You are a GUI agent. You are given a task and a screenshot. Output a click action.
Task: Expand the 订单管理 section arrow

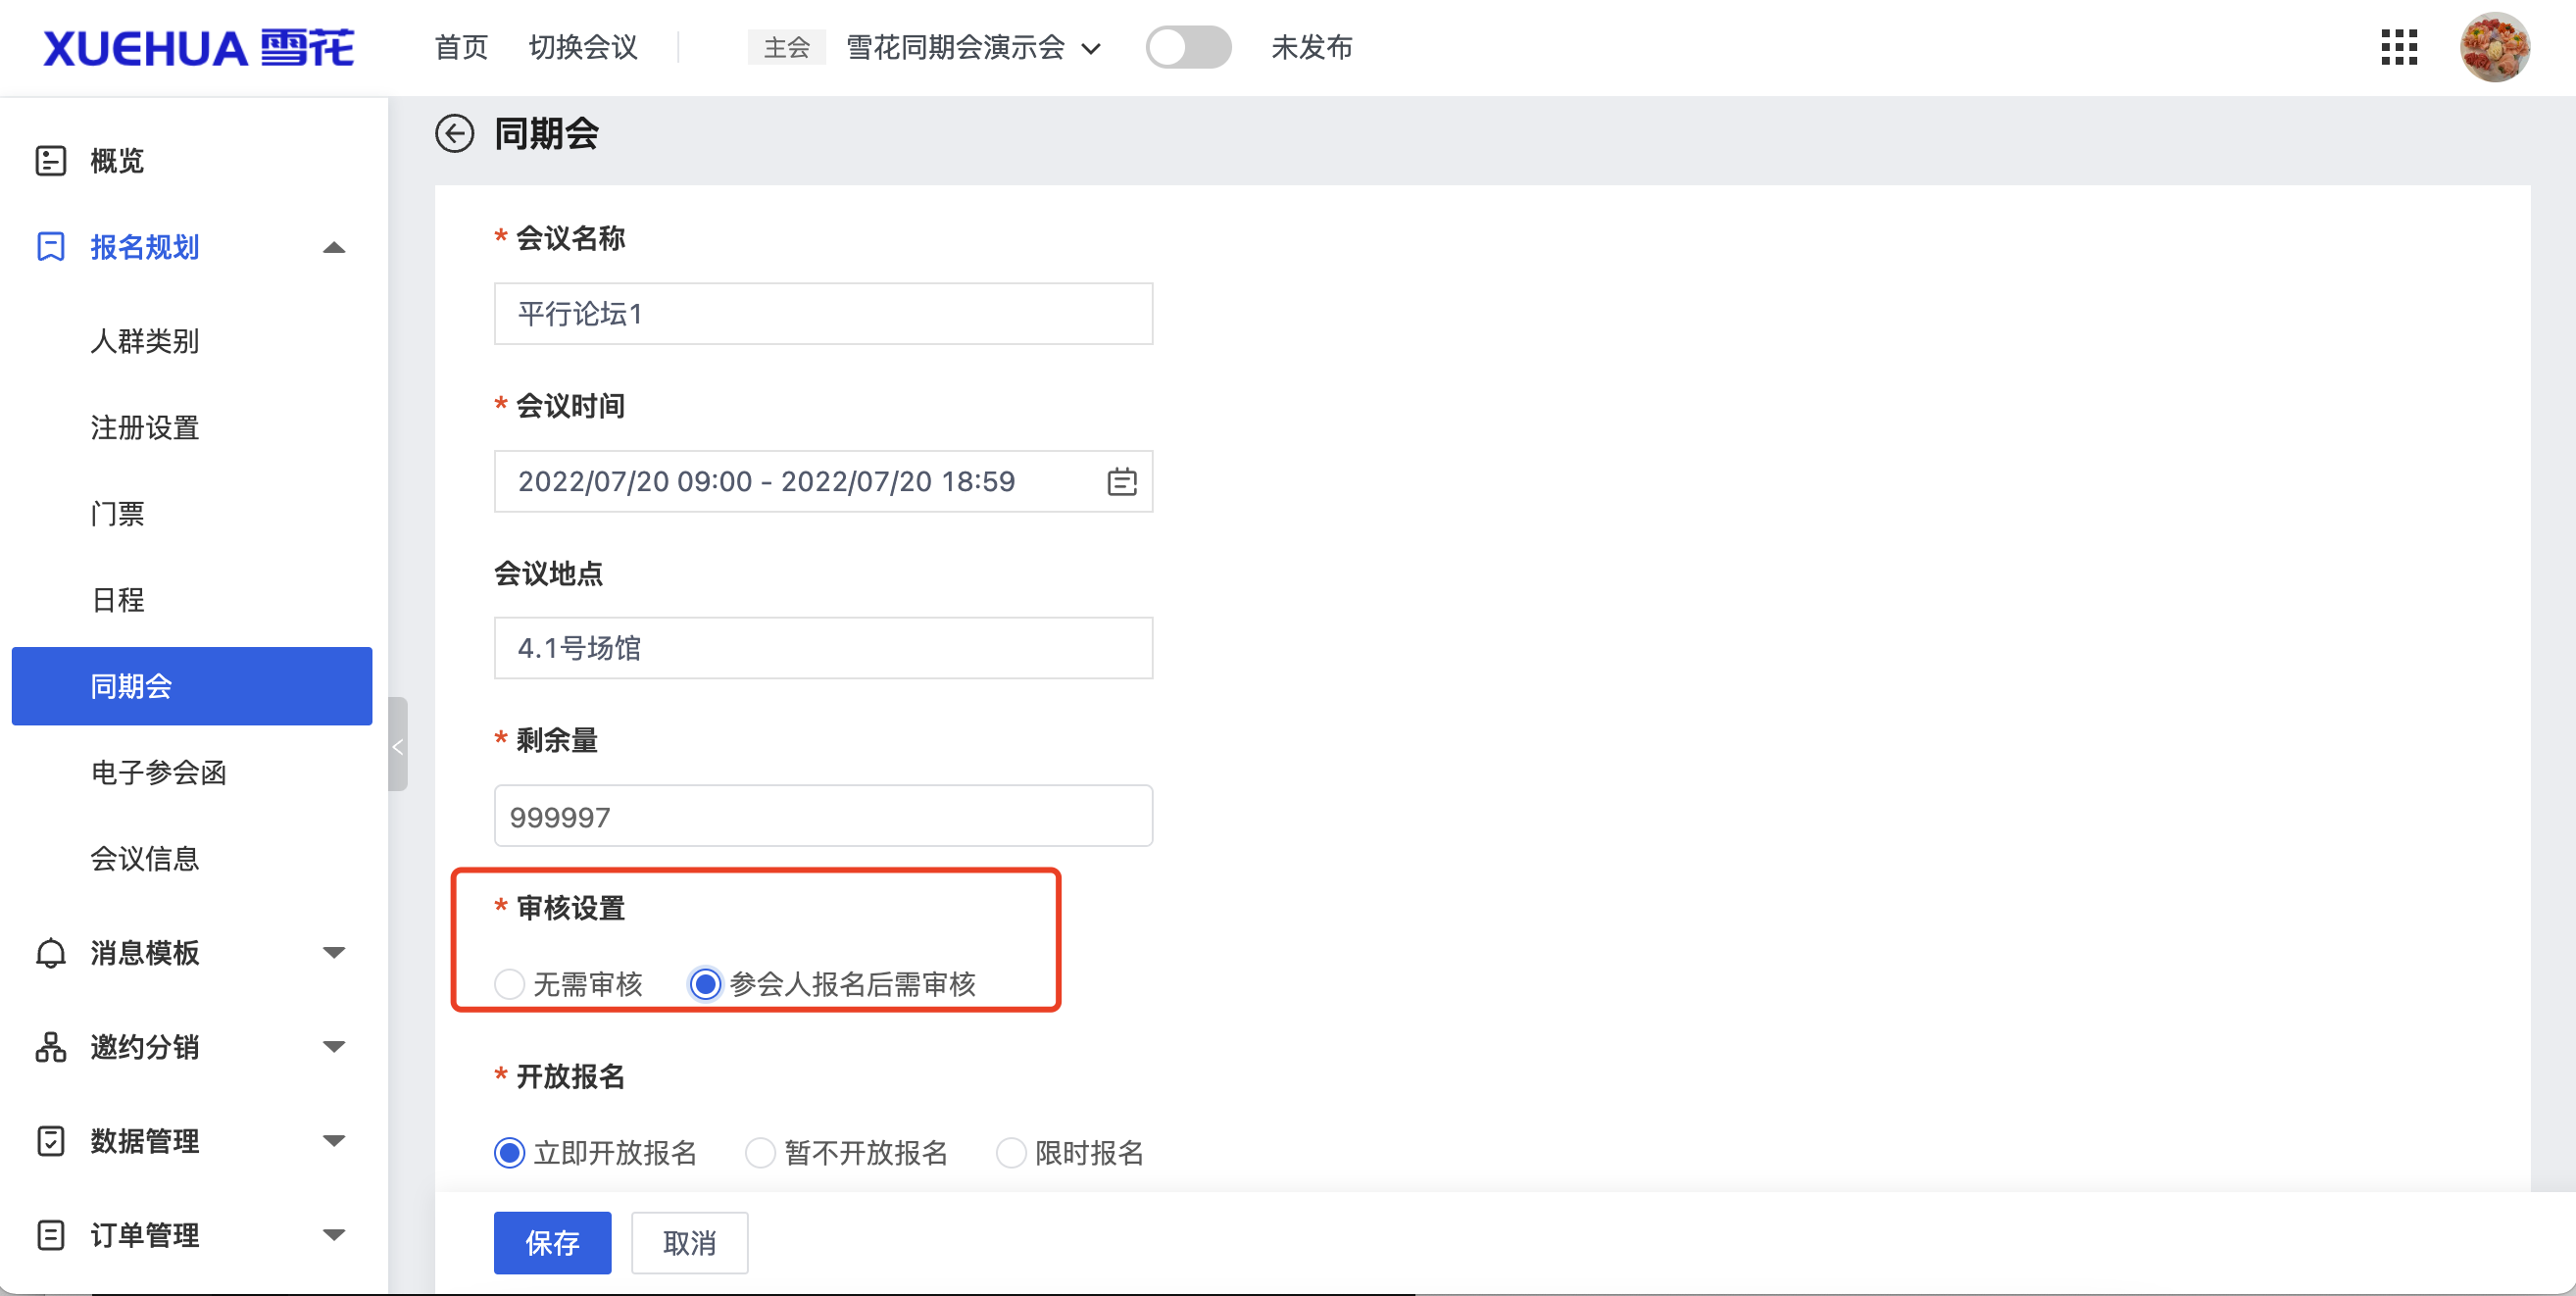[334, 1235]
